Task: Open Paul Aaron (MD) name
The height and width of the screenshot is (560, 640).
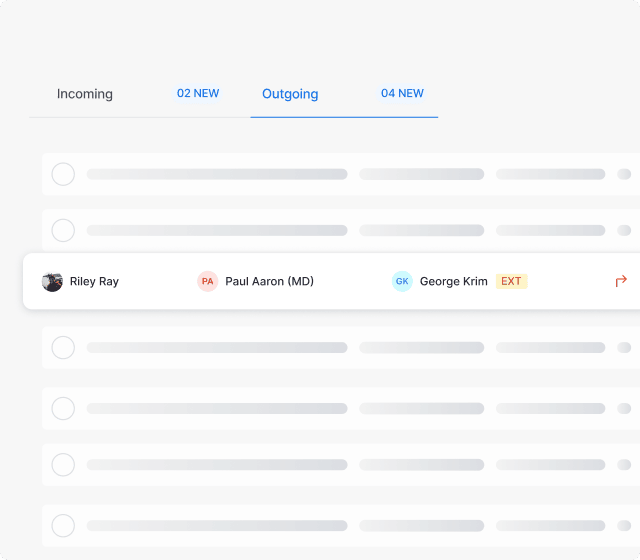Action: pyautogui.click(x=269, y=282)
